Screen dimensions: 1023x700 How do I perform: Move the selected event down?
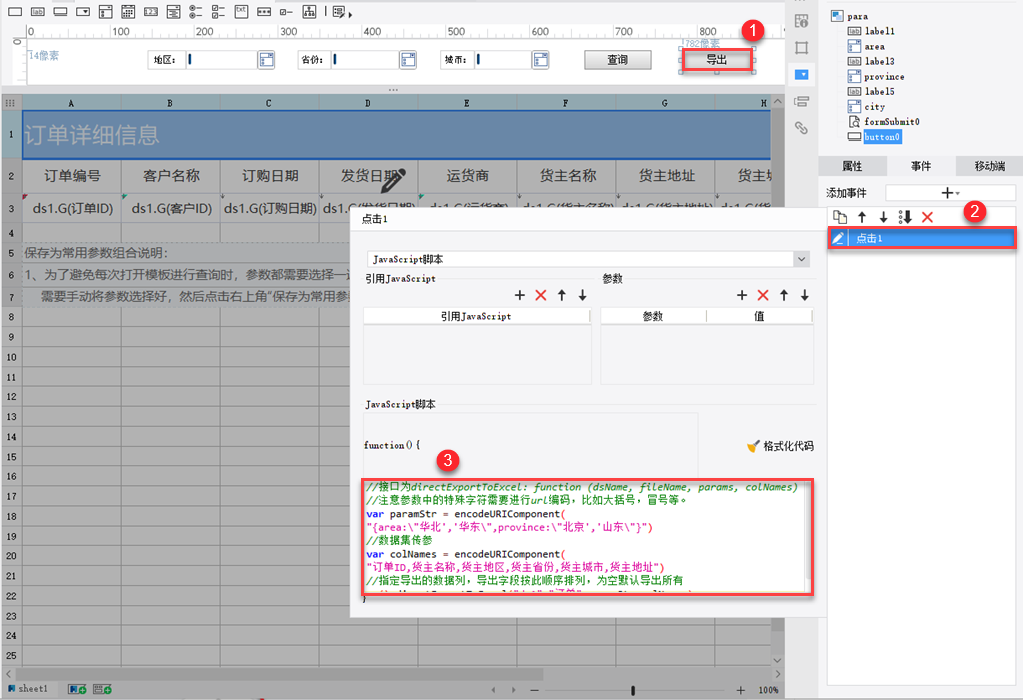[883, 217]
